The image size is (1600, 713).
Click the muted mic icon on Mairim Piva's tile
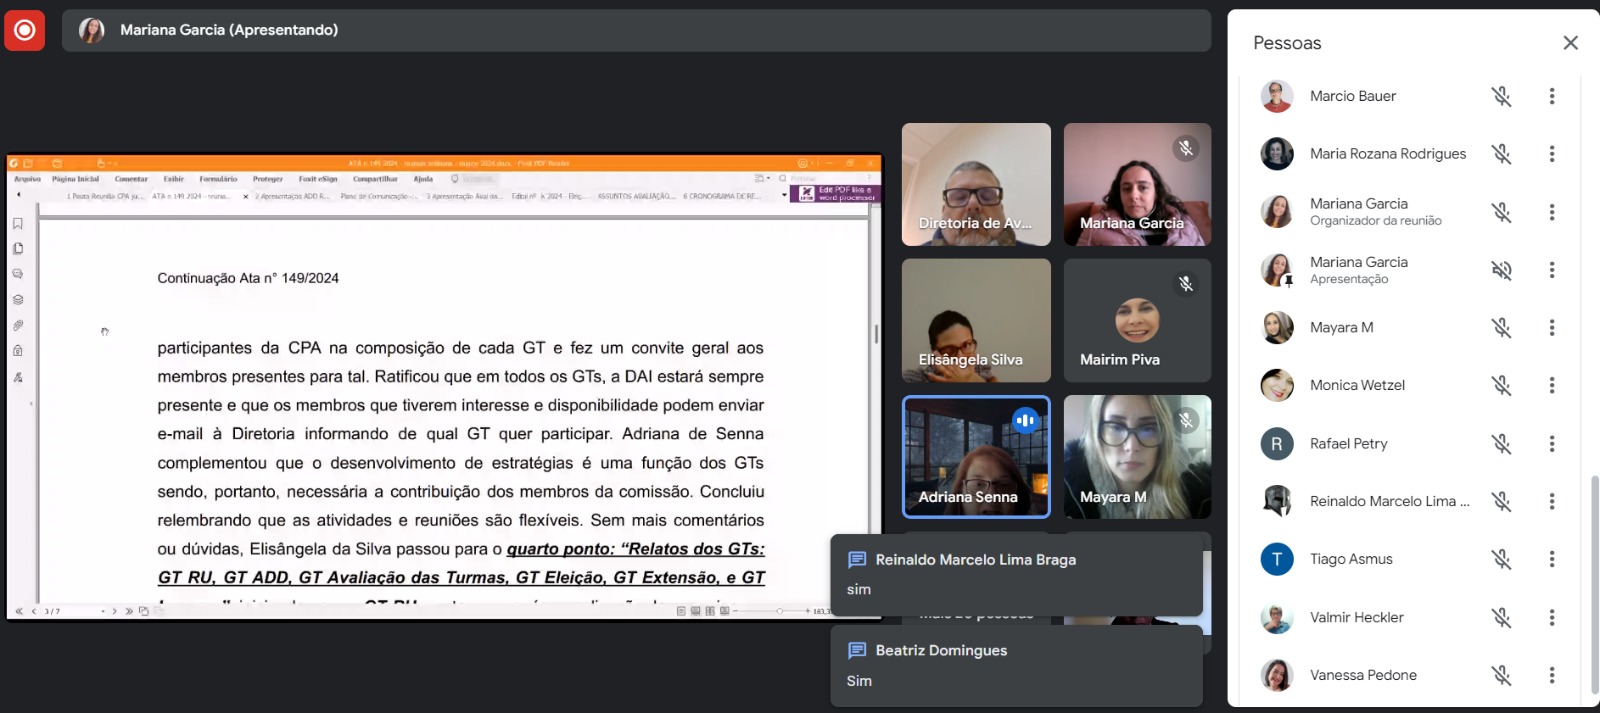pyautogui.click(x=1185, y=284)
